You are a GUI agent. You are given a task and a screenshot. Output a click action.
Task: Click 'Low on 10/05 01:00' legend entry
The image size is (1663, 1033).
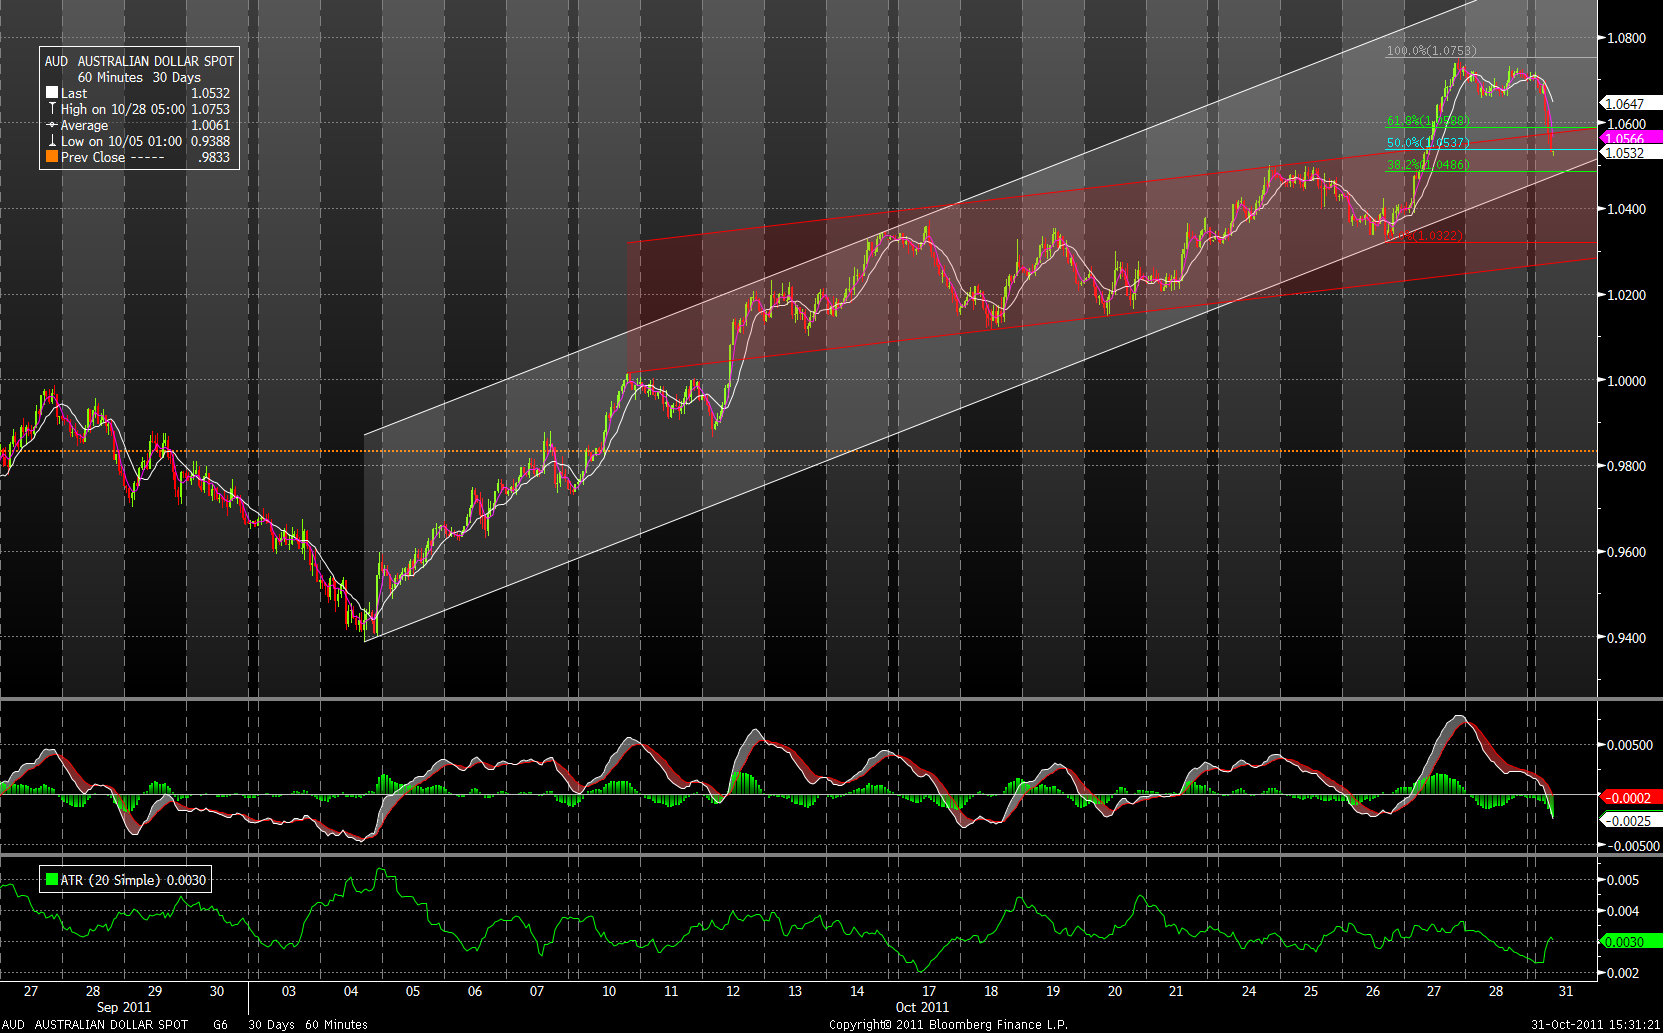[x=121, y=141]
